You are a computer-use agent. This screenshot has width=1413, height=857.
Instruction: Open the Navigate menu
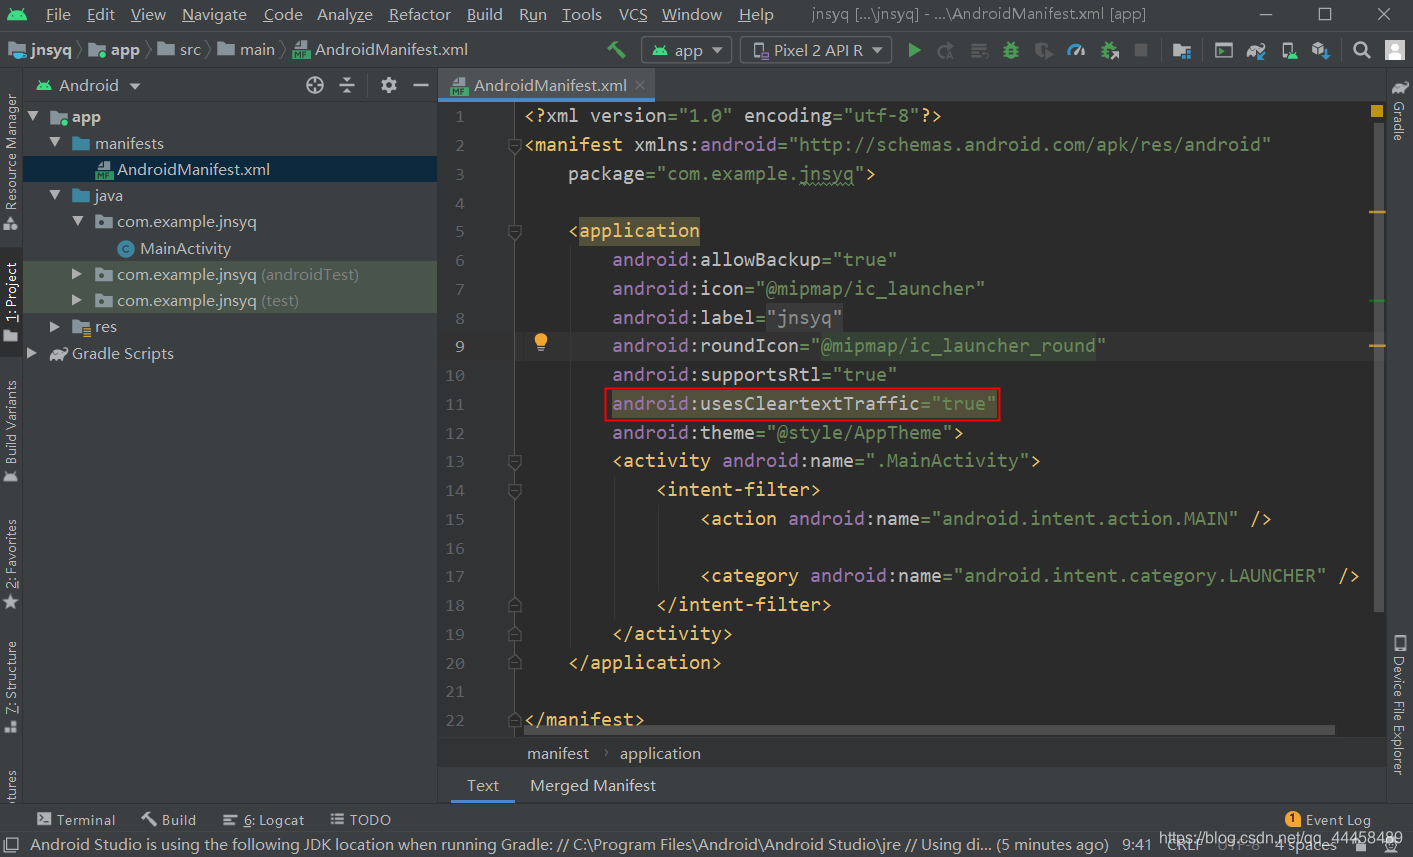pyautogui.click(x=214, y=14)
